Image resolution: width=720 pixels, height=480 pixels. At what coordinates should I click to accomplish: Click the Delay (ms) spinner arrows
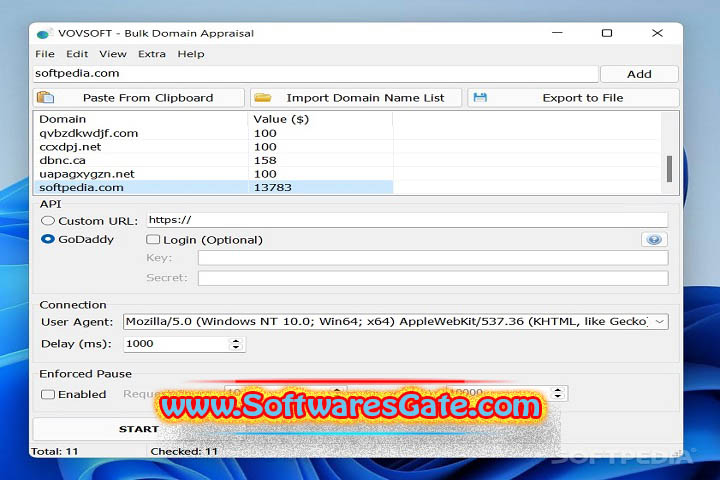(236, 344)
